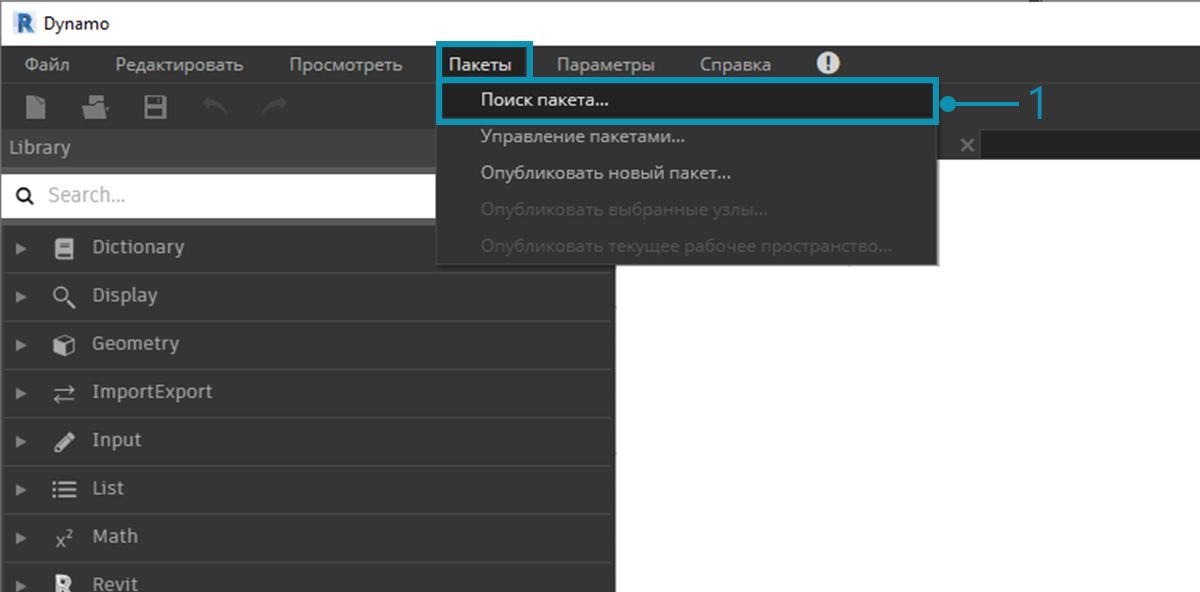Click the Save disk icon
Image resolution: width=1200 pixels, height=592 pixels.
point(155,107)
